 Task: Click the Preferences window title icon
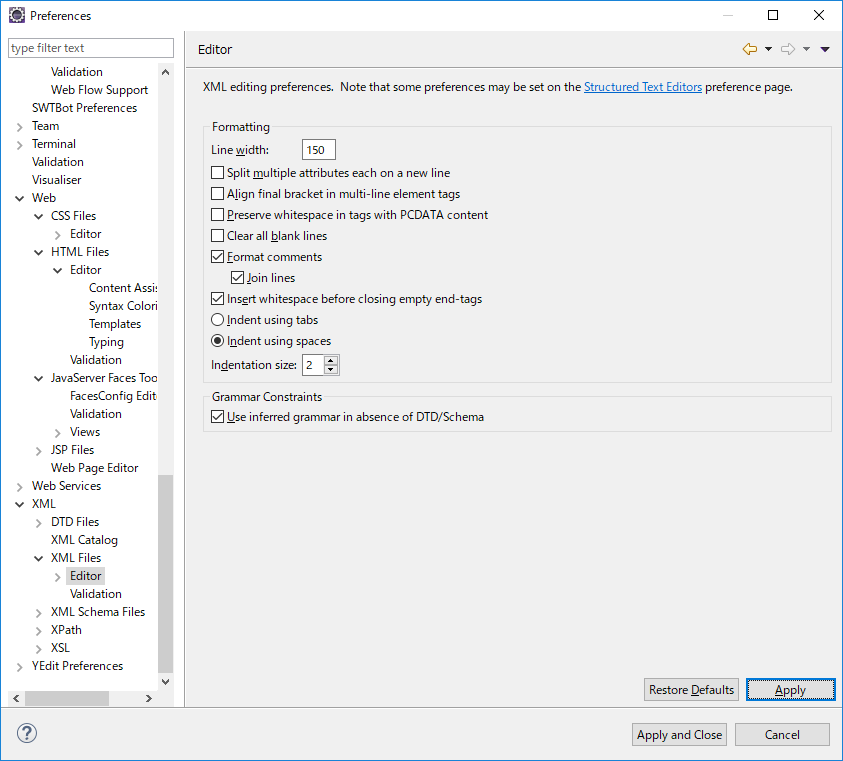17,16
